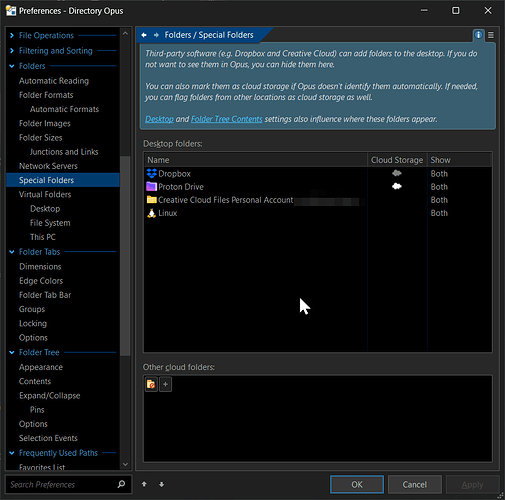Click the Cancel button
This screenshot has height=500, width=505.
click(x=415, y=484)
